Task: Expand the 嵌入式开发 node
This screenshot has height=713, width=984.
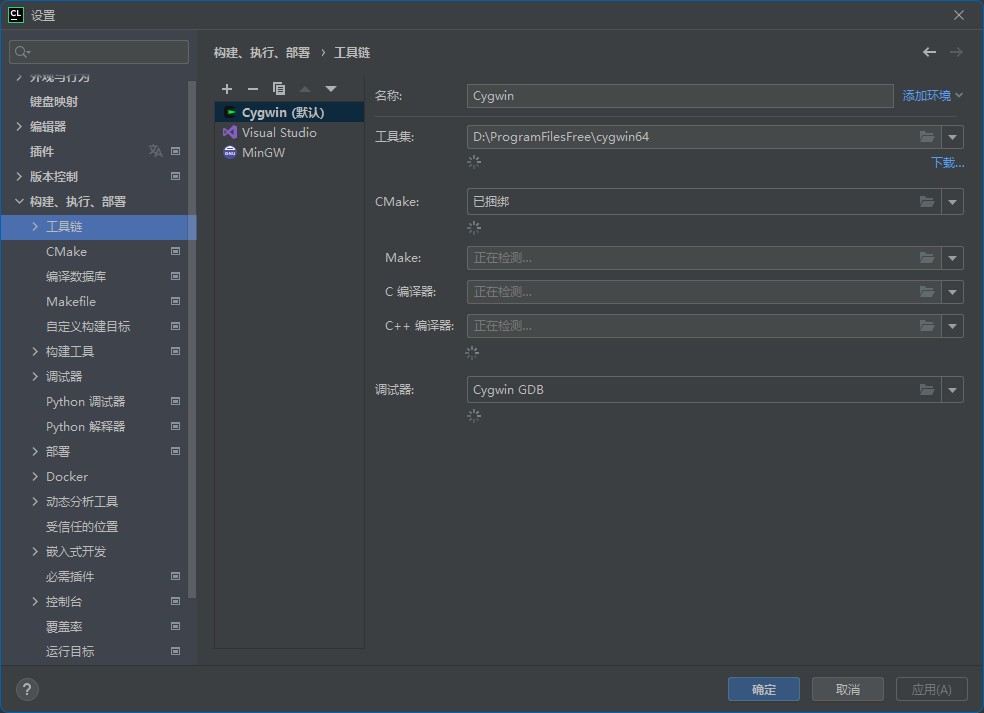Action: point(35,552)
